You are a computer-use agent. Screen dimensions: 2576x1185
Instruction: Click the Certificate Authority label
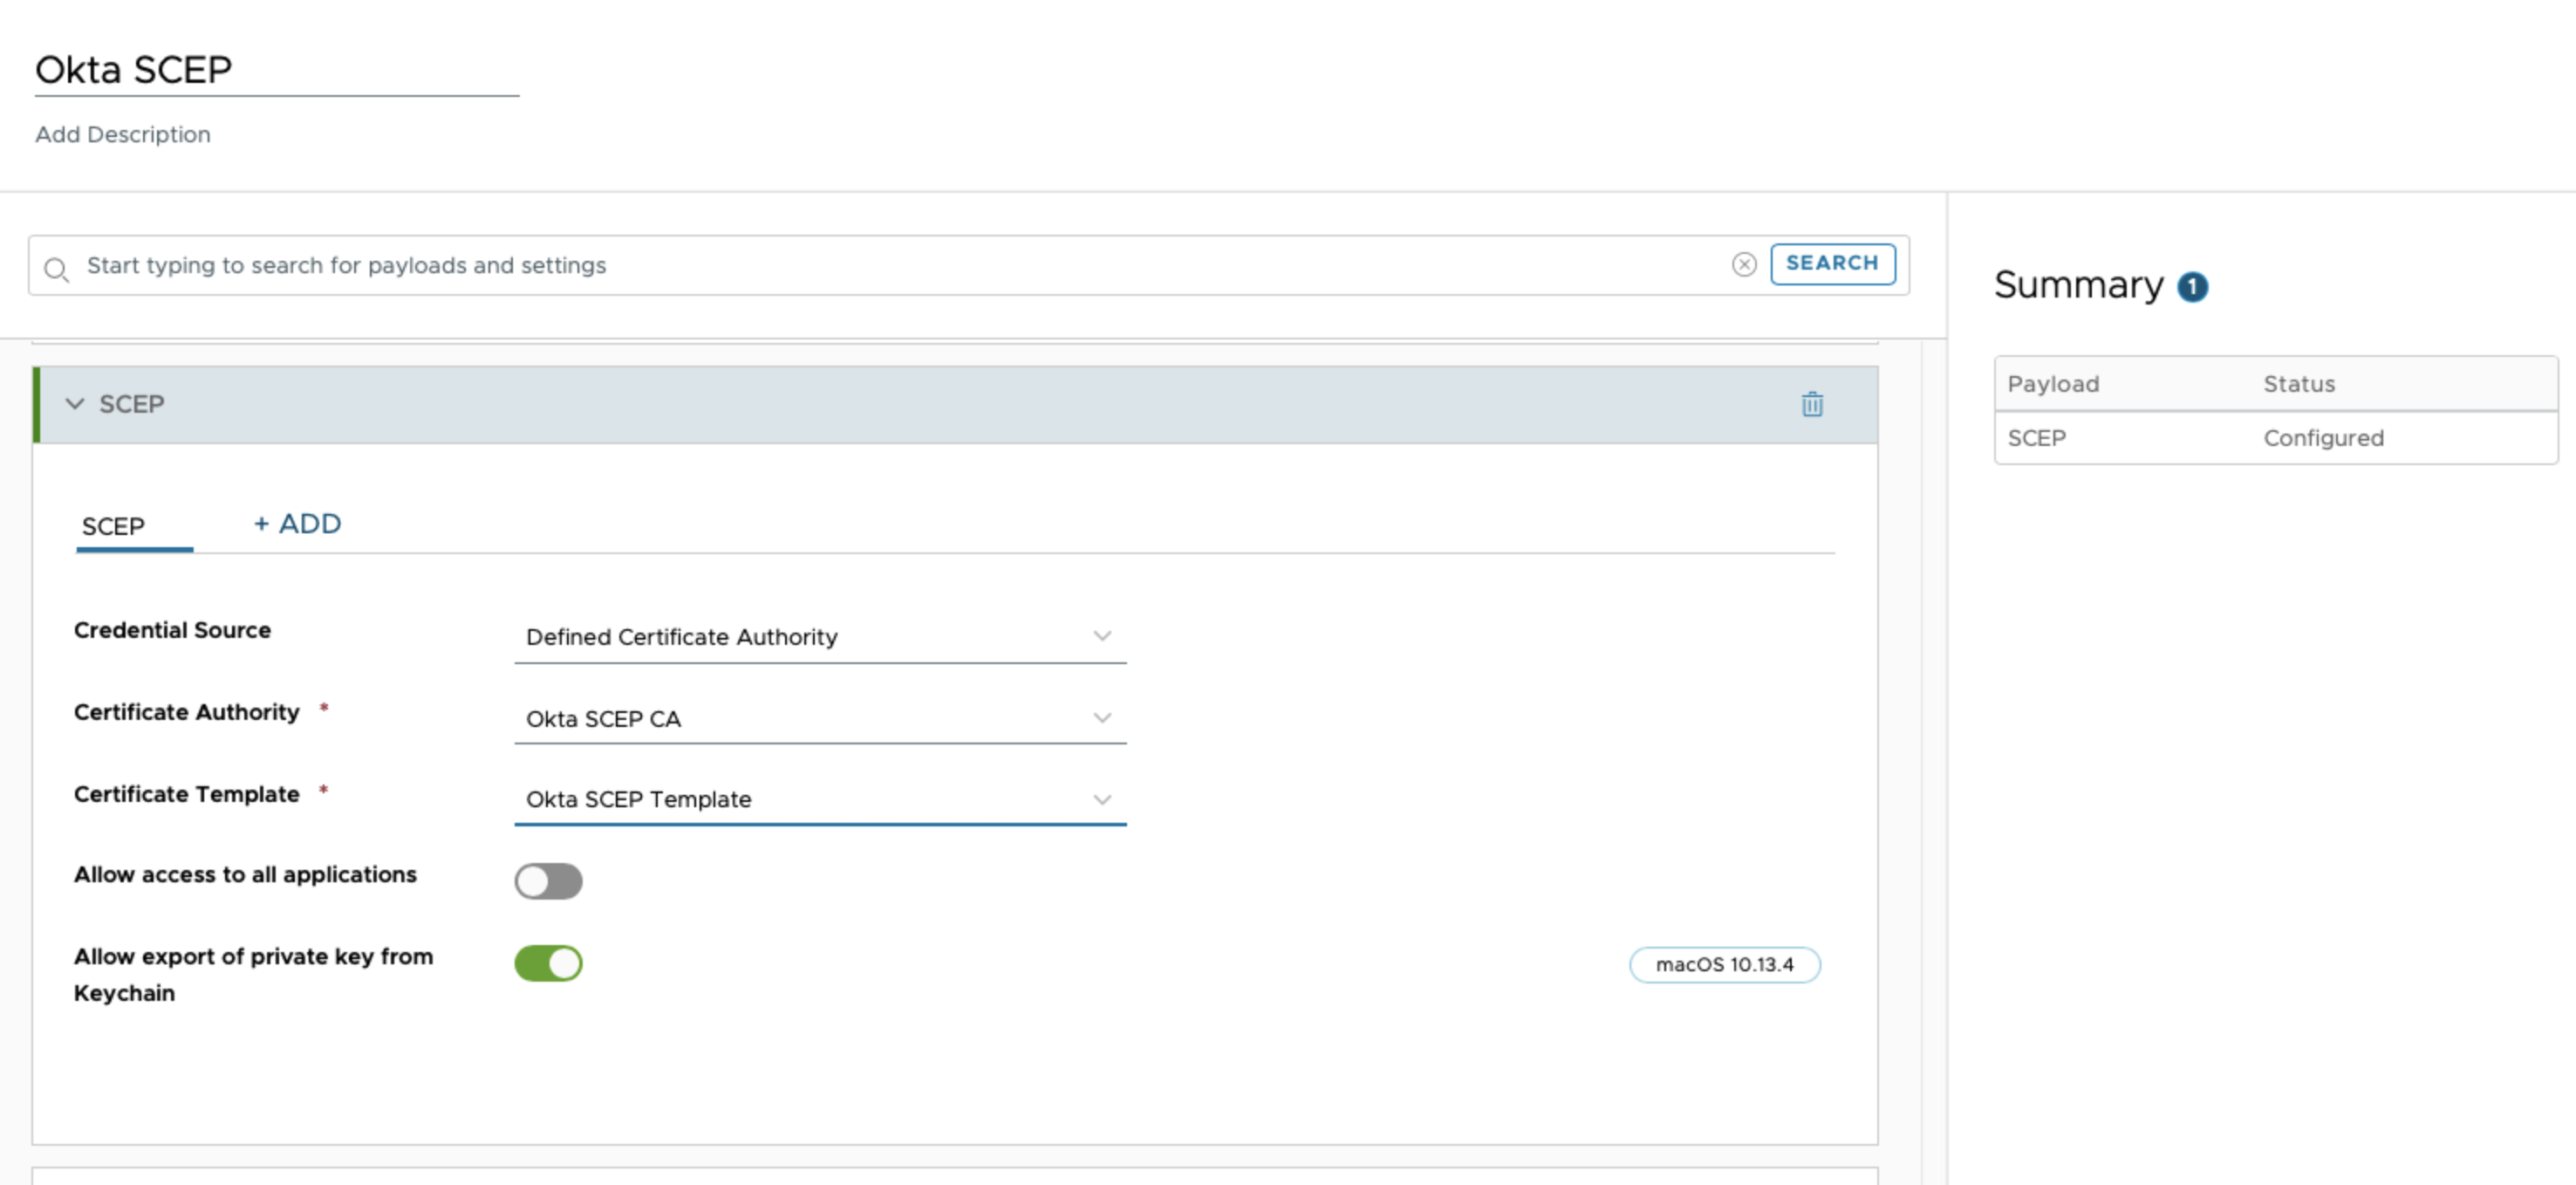187,712
